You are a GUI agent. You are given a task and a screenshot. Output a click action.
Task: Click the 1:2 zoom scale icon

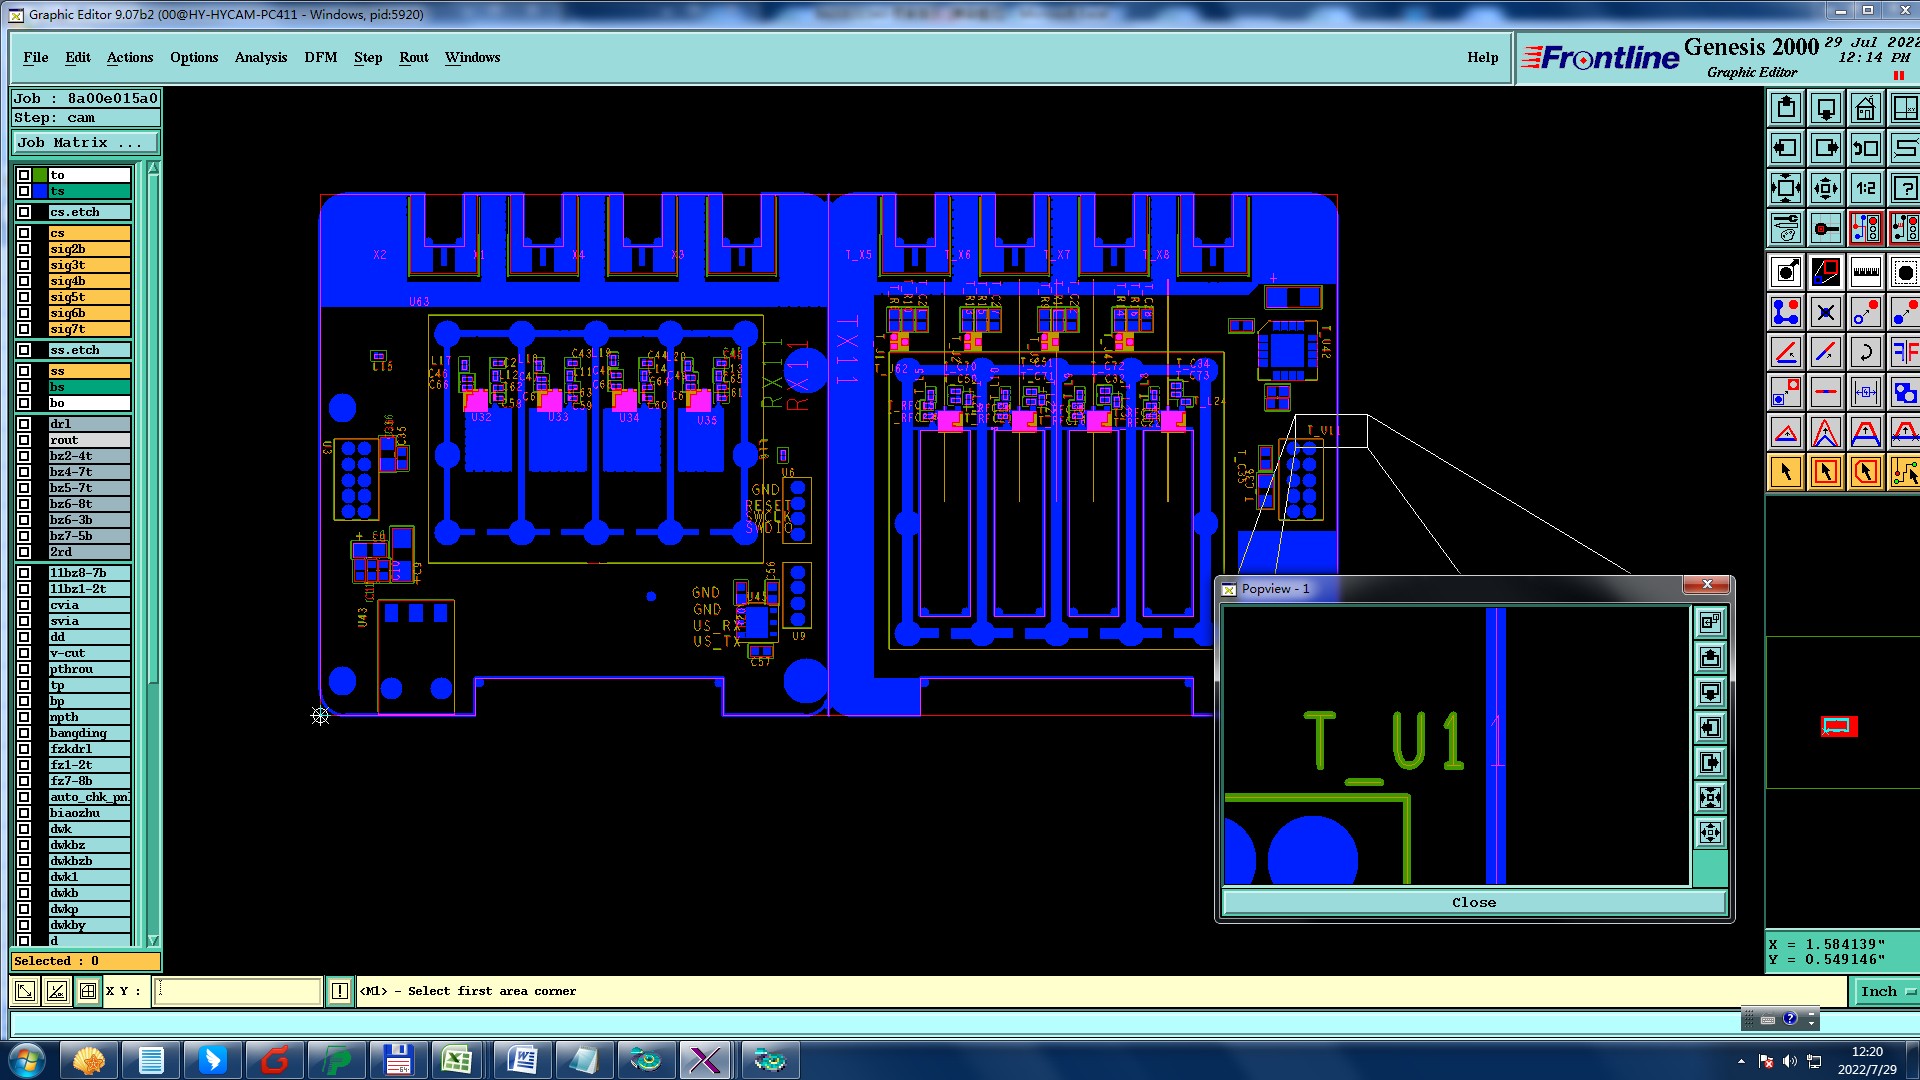pyautogui.click(x=1865, y=188)
